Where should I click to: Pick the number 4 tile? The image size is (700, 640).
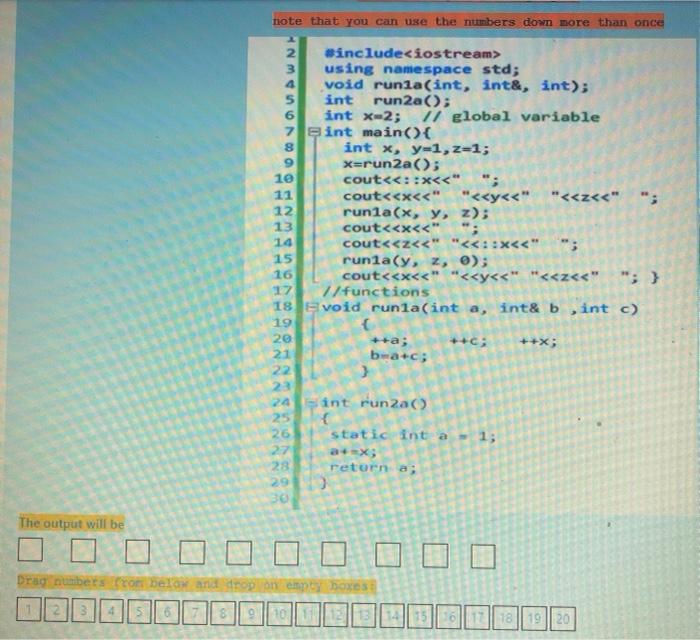point(112,611)
